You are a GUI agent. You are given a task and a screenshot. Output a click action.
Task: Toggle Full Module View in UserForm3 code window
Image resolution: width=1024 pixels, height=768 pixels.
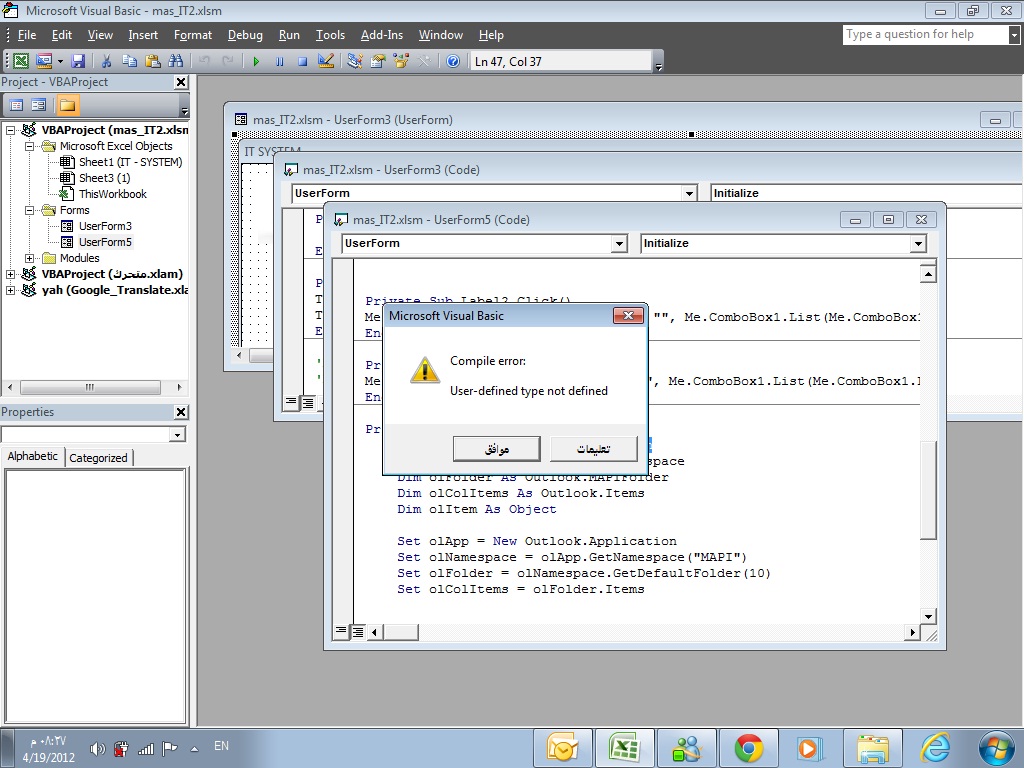(308, 403)
